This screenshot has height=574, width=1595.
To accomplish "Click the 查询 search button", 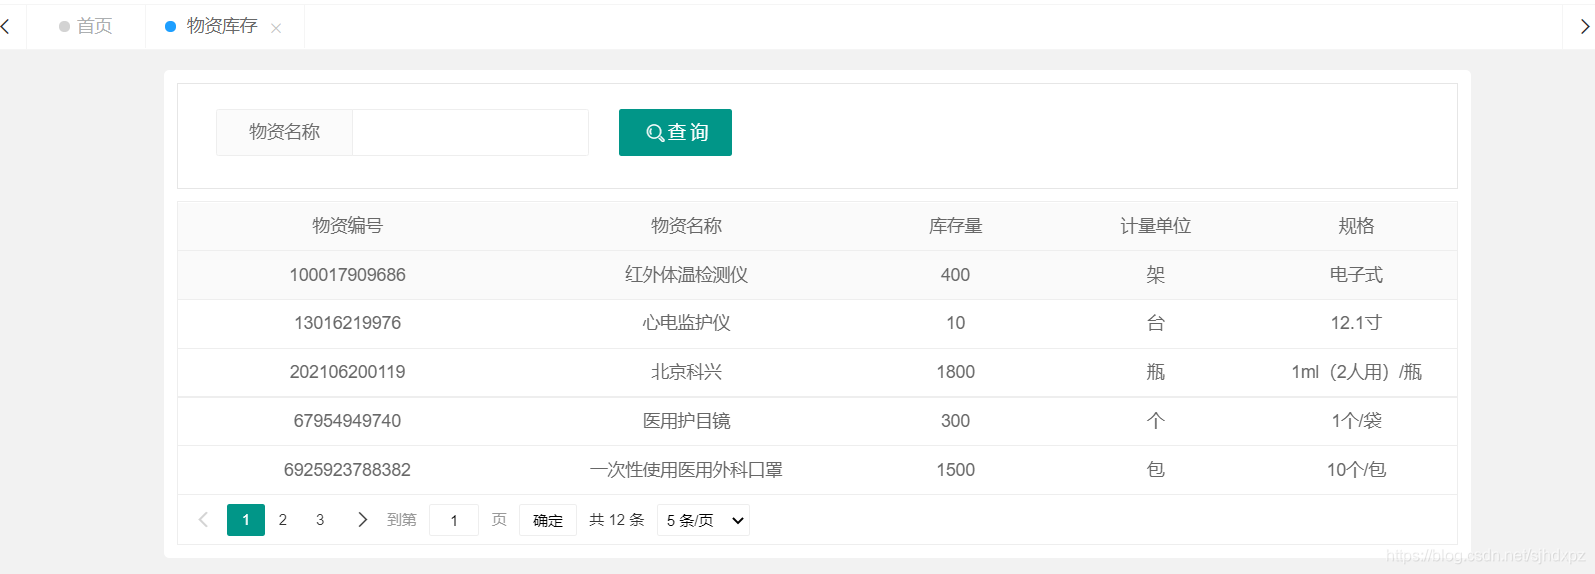I will (x=675, y=132).
